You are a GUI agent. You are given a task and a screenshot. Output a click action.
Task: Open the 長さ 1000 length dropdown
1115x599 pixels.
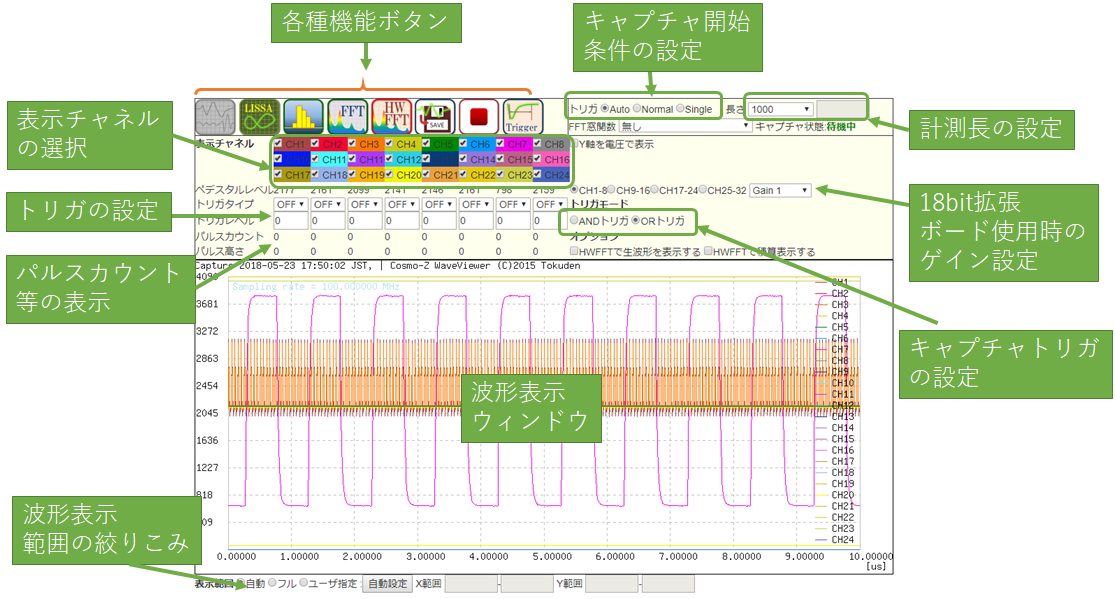pos(780,109)
